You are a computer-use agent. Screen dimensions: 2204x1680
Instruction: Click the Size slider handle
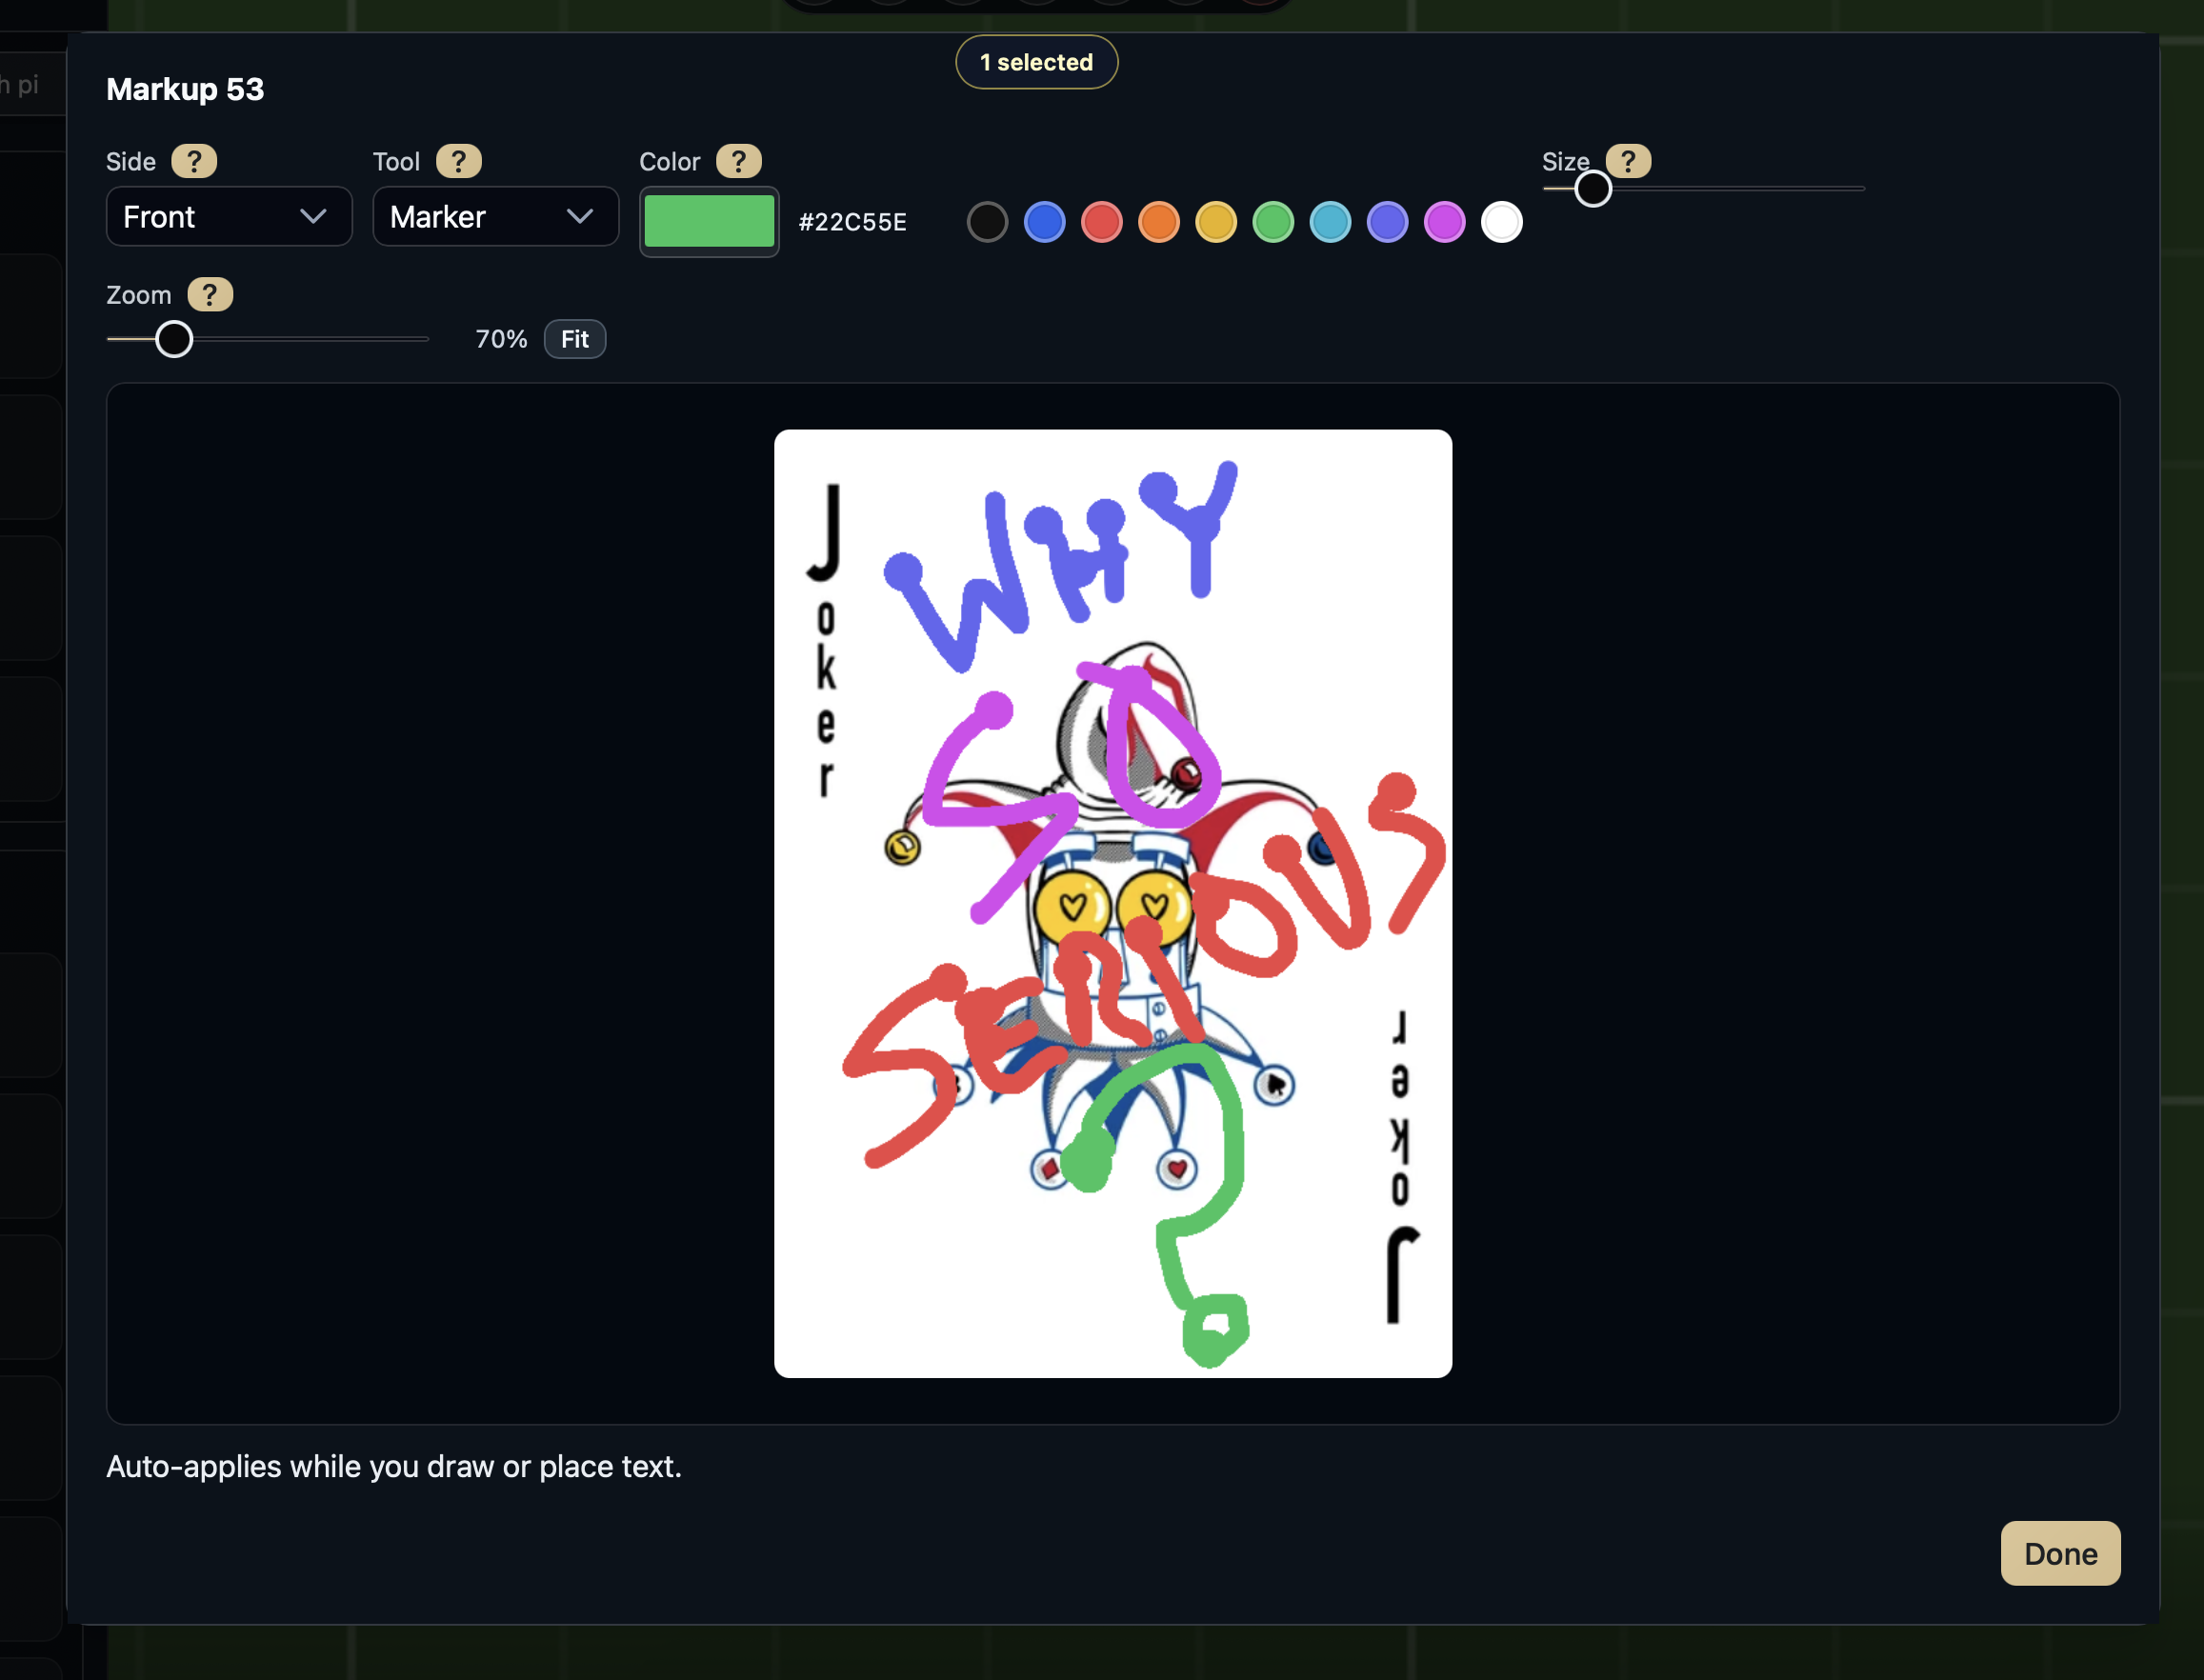(1593, 188)
